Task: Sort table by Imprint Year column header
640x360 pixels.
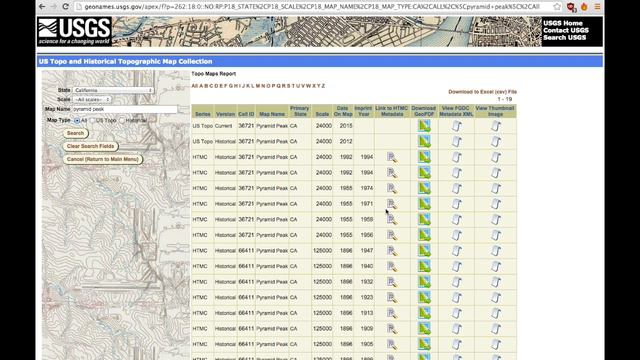Action: click(x=363, y=111)
